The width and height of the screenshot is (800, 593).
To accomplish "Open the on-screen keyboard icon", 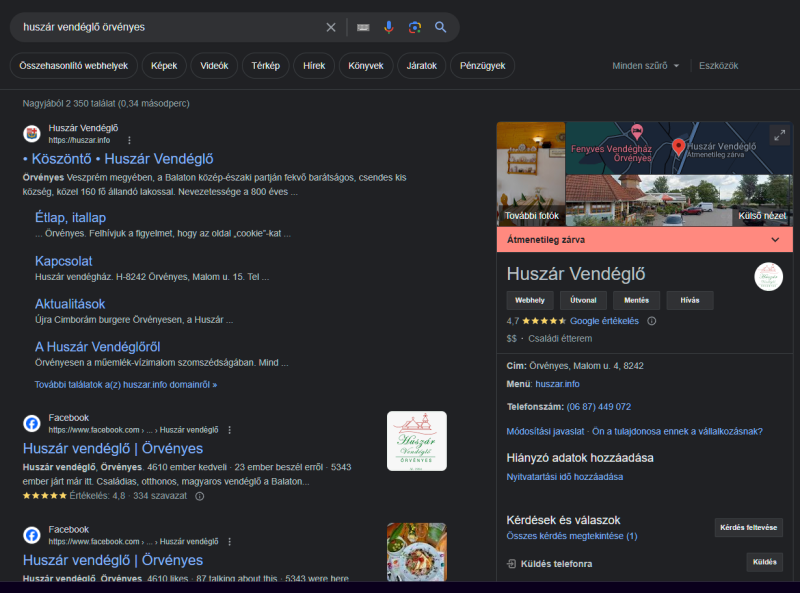I will (x=363, y=27).
